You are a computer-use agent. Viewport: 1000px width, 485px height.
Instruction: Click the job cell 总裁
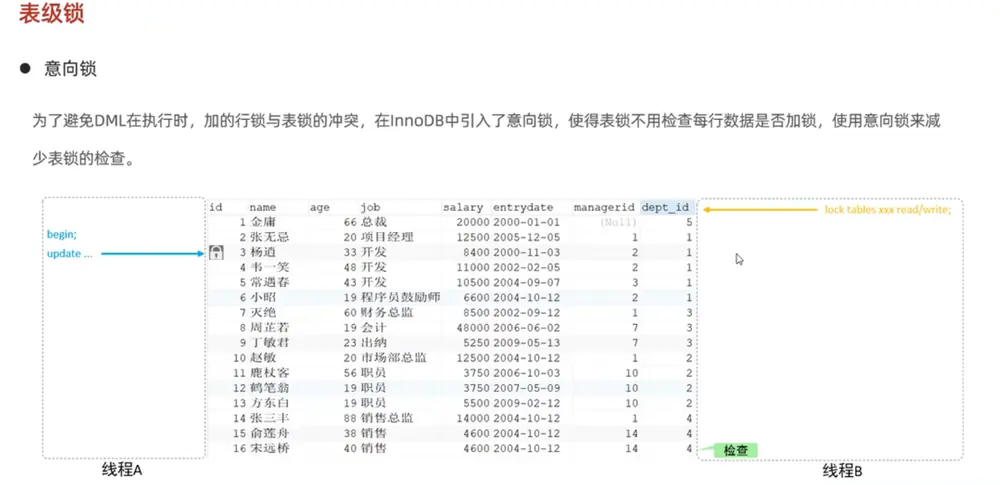[x=373, y=222]
